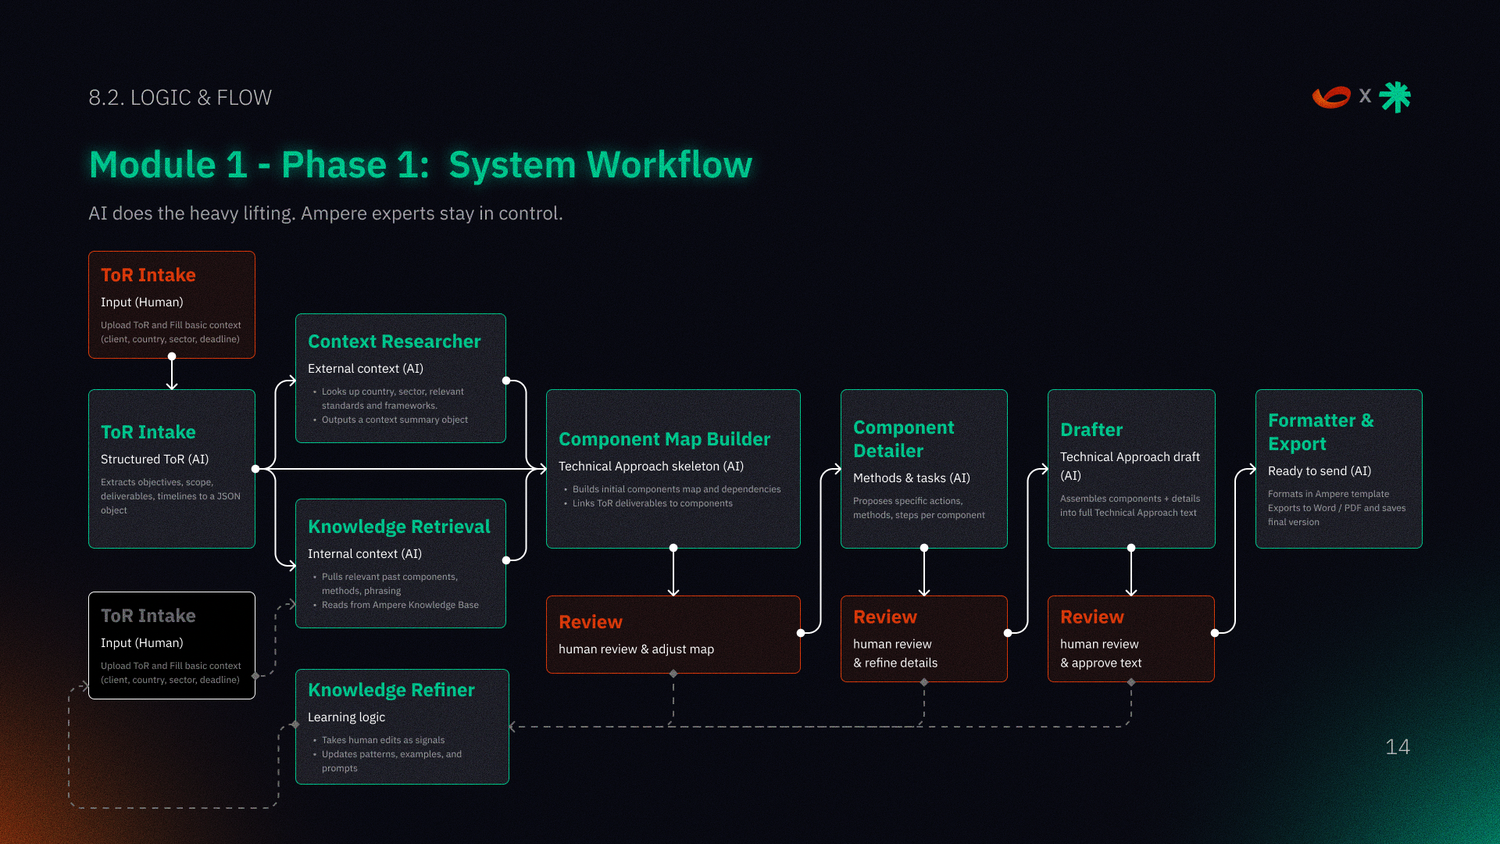Click the page number 14
The height and width of the screenshot is (844, 1500).
point(1397,747)
